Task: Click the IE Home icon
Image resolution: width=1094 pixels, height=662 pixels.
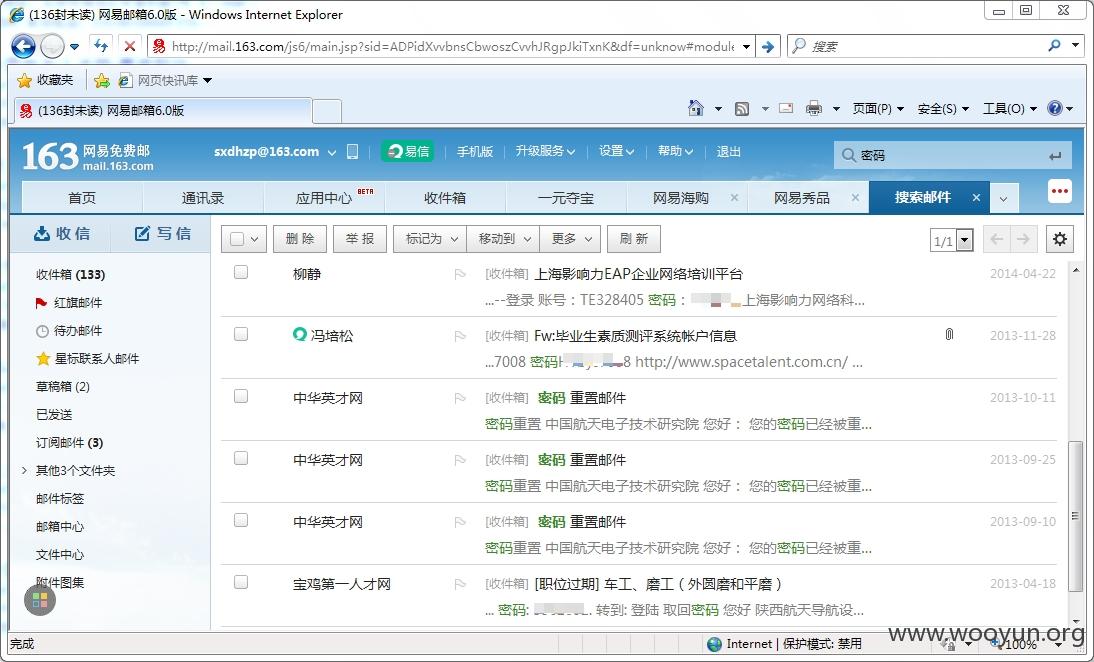Action: point(696,108)
